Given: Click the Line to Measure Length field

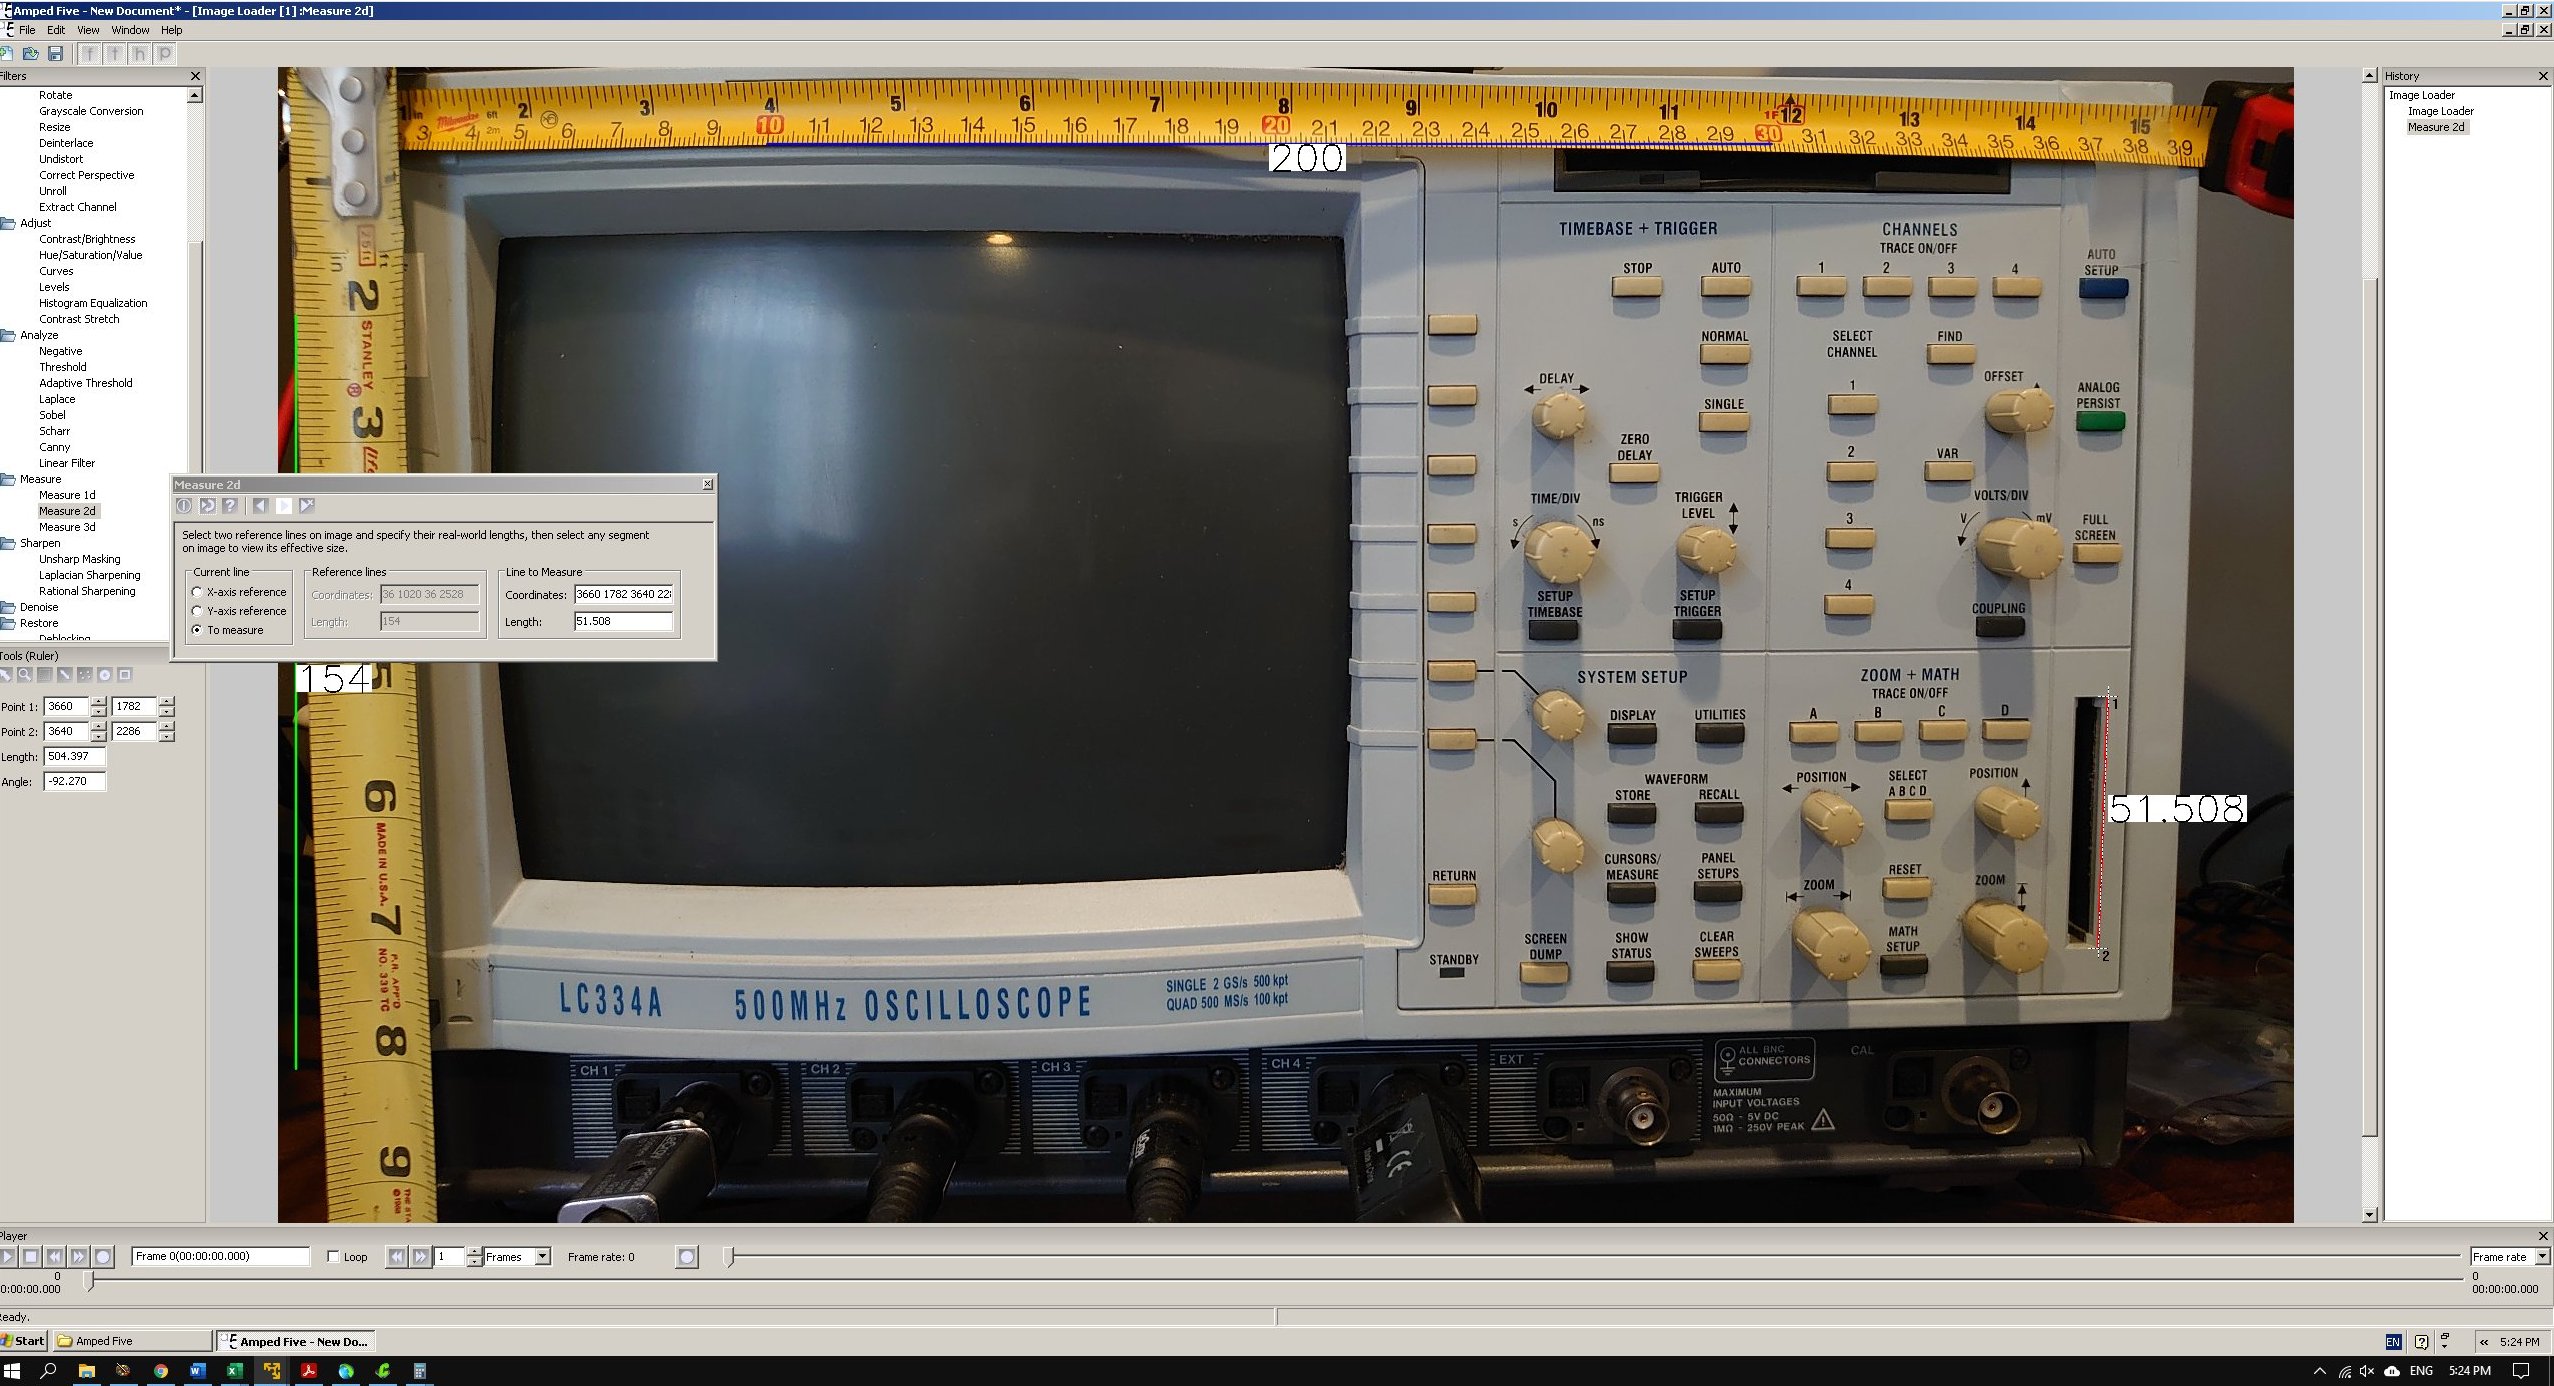Looking at the screenshot, I should click(623, 621).
